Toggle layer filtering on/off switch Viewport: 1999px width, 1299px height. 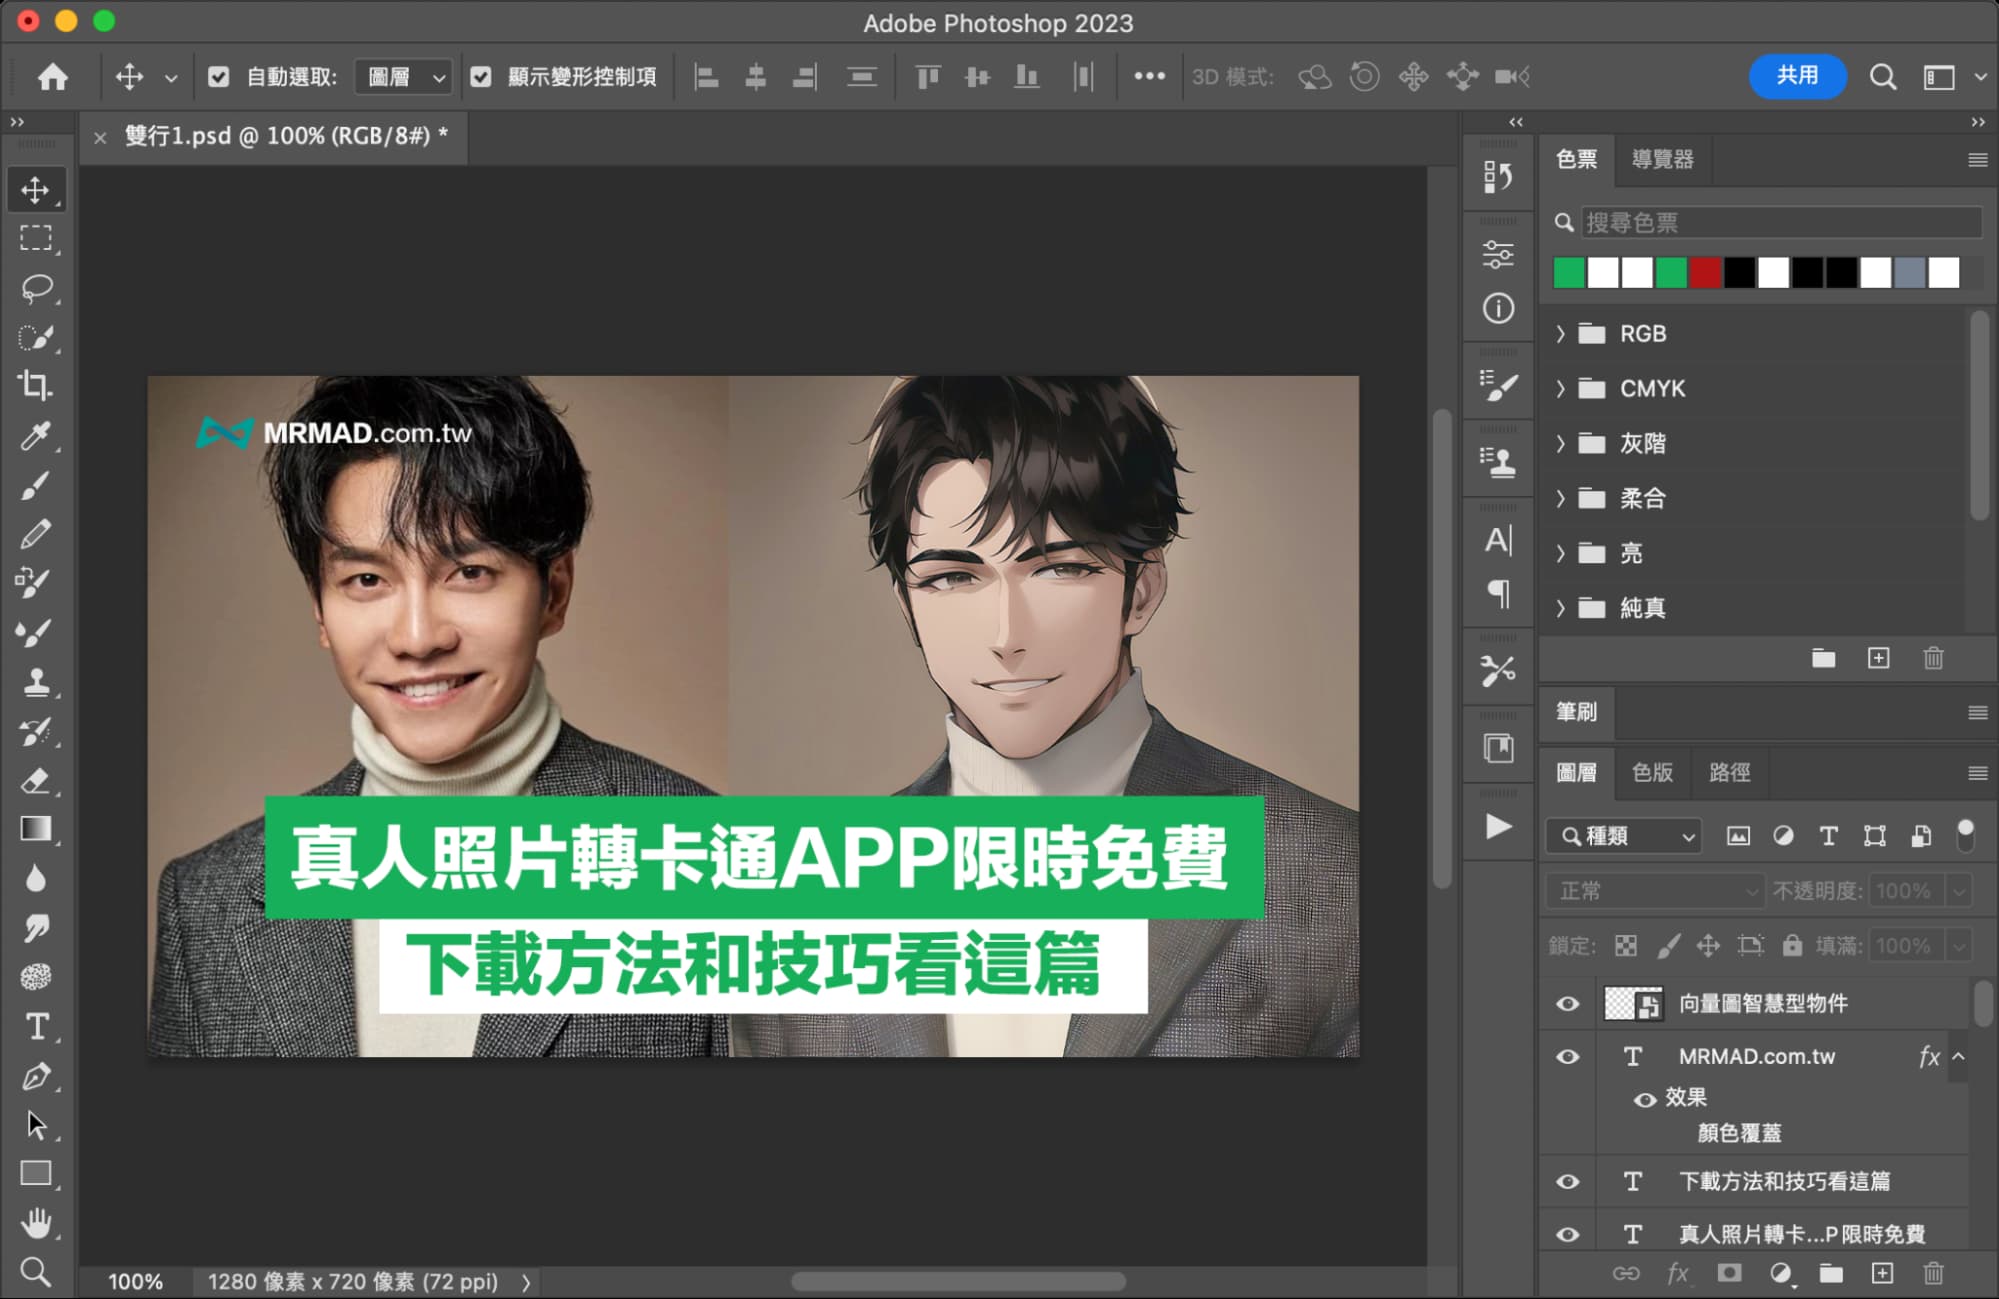coord(1965,835)
